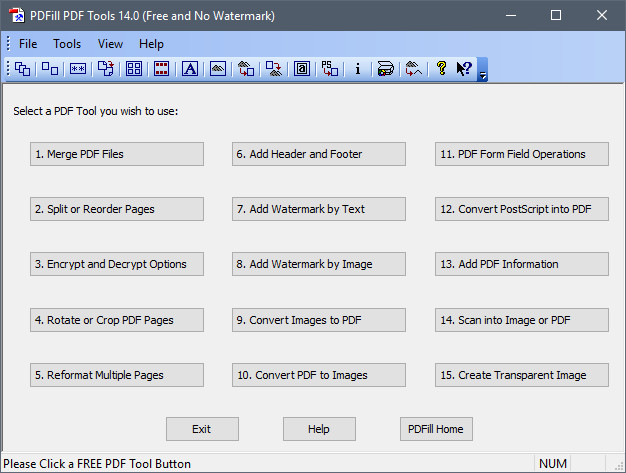Viewport: 626px width, 473px height.
Task: Maximize the PDFill PDF Tools window
Action: tap(556, 16)
